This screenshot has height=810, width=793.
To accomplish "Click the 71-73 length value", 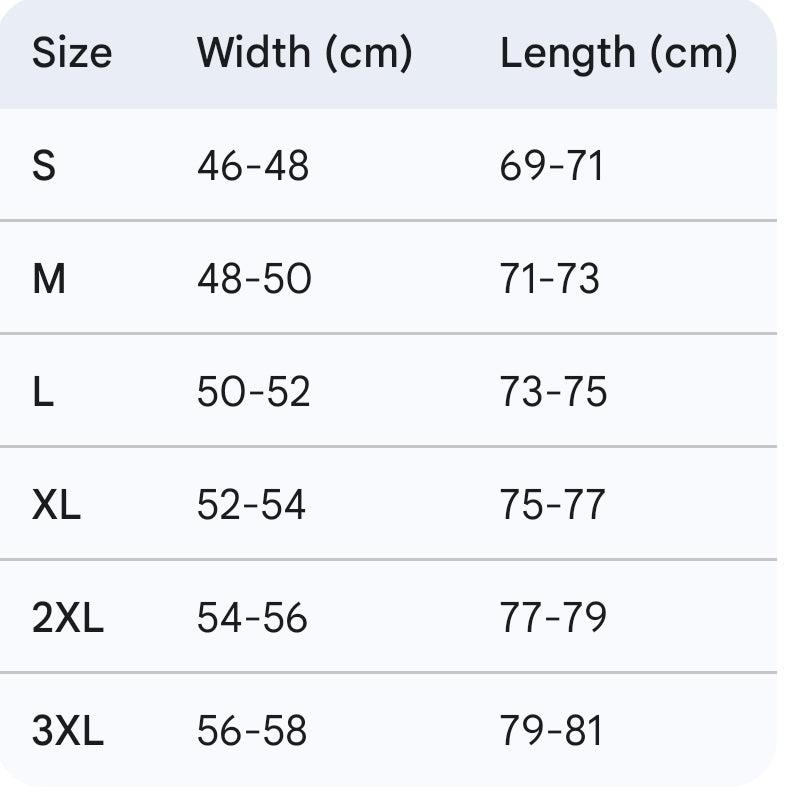I will click(x=550, y=279).
